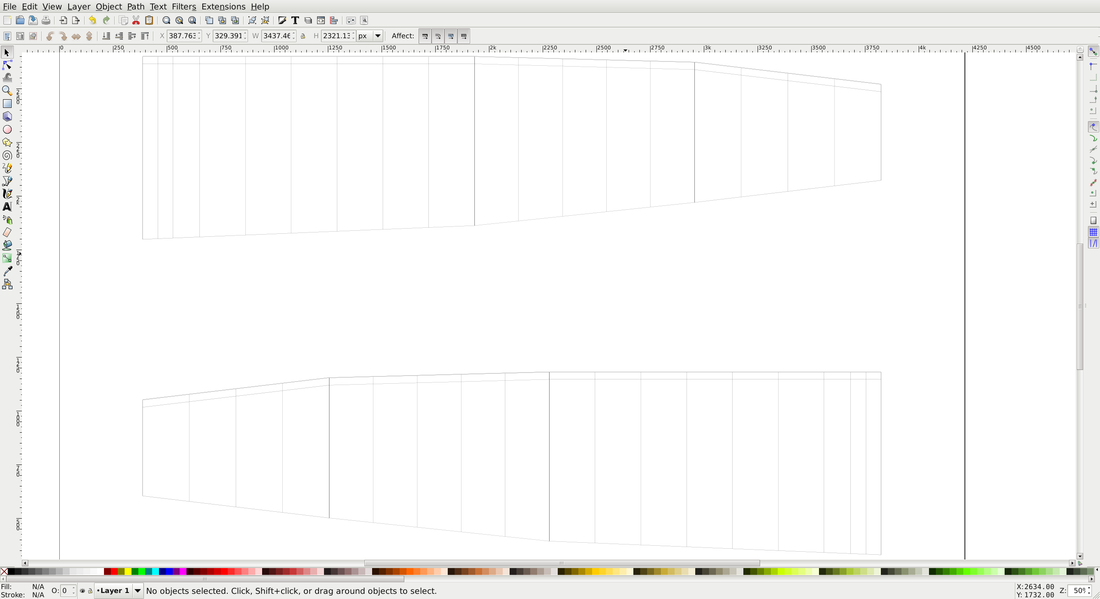Open the px units dropdown
1100x599 pixels.
click(x=369, y=36)
